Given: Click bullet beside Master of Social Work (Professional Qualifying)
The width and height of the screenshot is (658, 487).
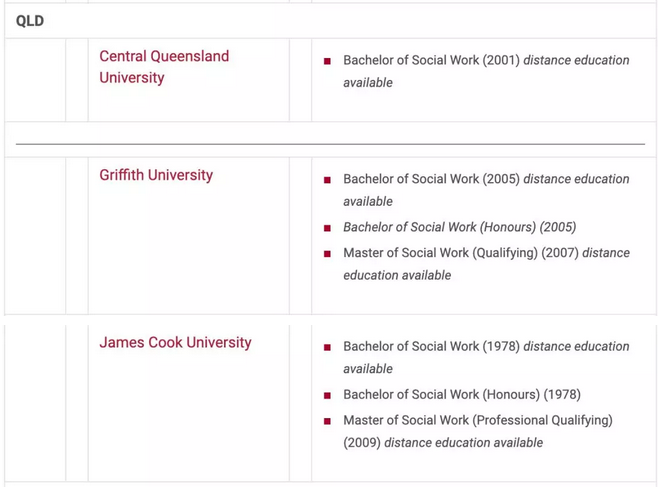Looking at the screenshot, I should (327, 421).
